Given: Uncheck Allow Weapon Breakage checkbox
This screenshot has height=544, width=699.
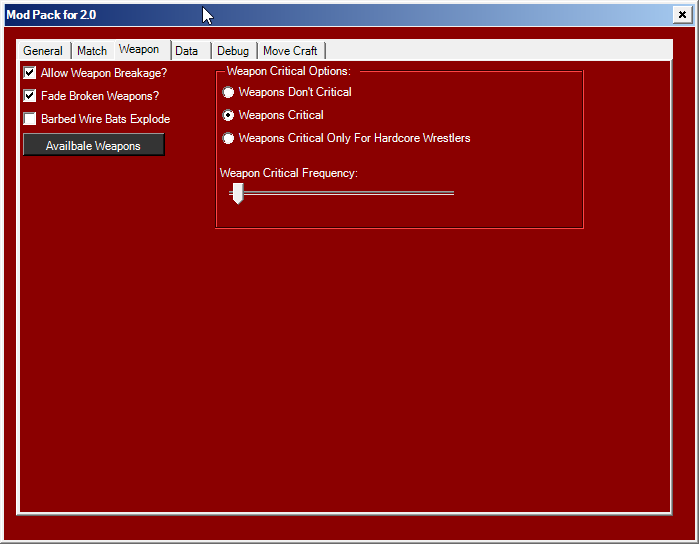Looking at the screenshot, I should click(x=30, y=73).
